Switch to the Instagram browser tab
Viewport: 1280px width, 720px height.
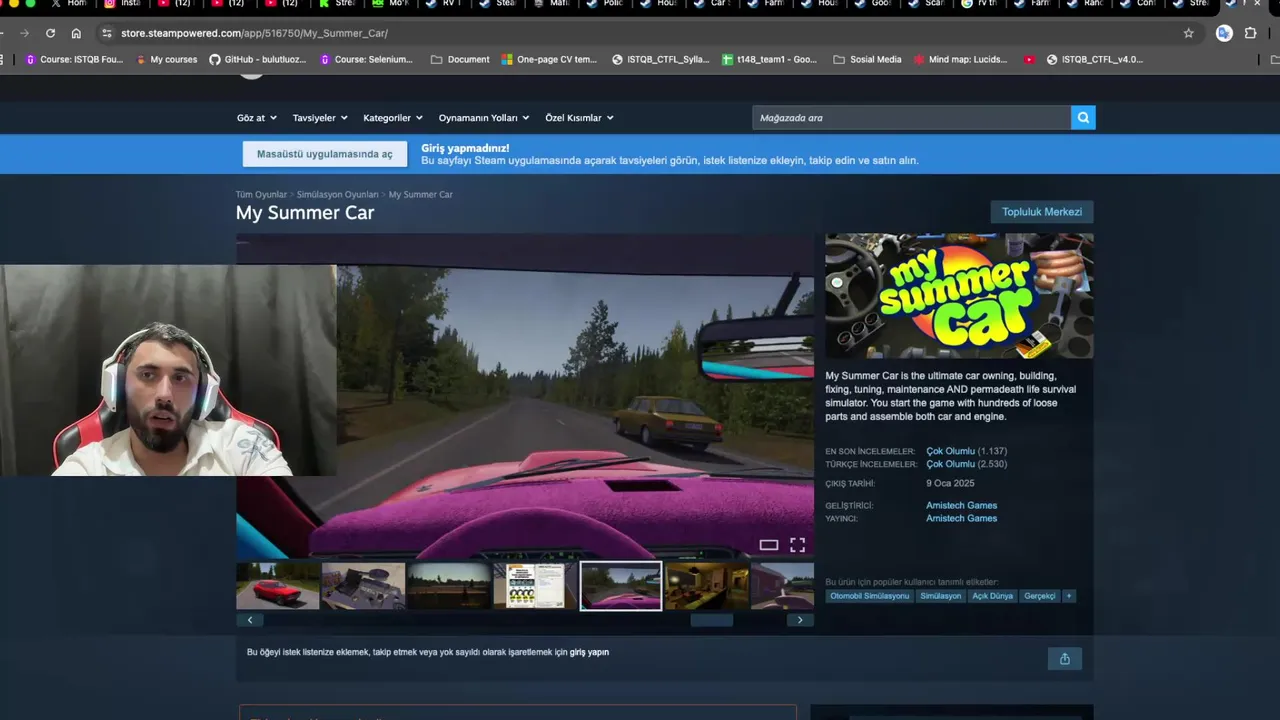tap(124, 4)
